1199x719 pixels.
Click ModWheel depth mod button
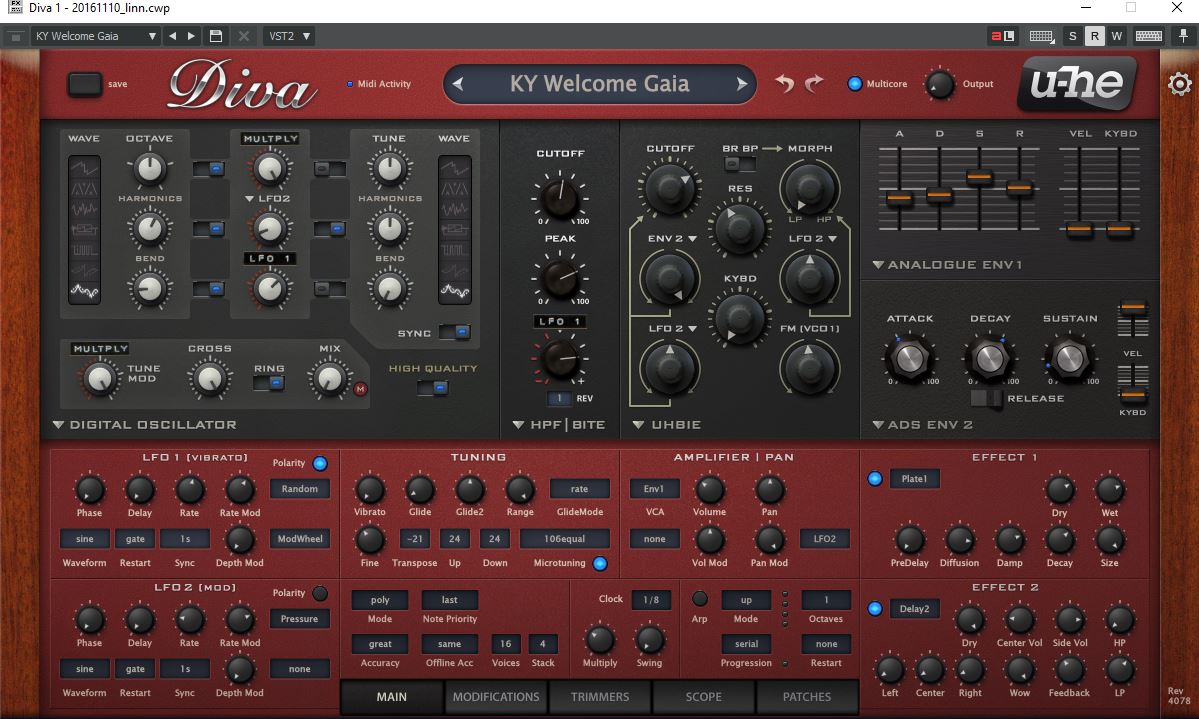coord(300,538)
